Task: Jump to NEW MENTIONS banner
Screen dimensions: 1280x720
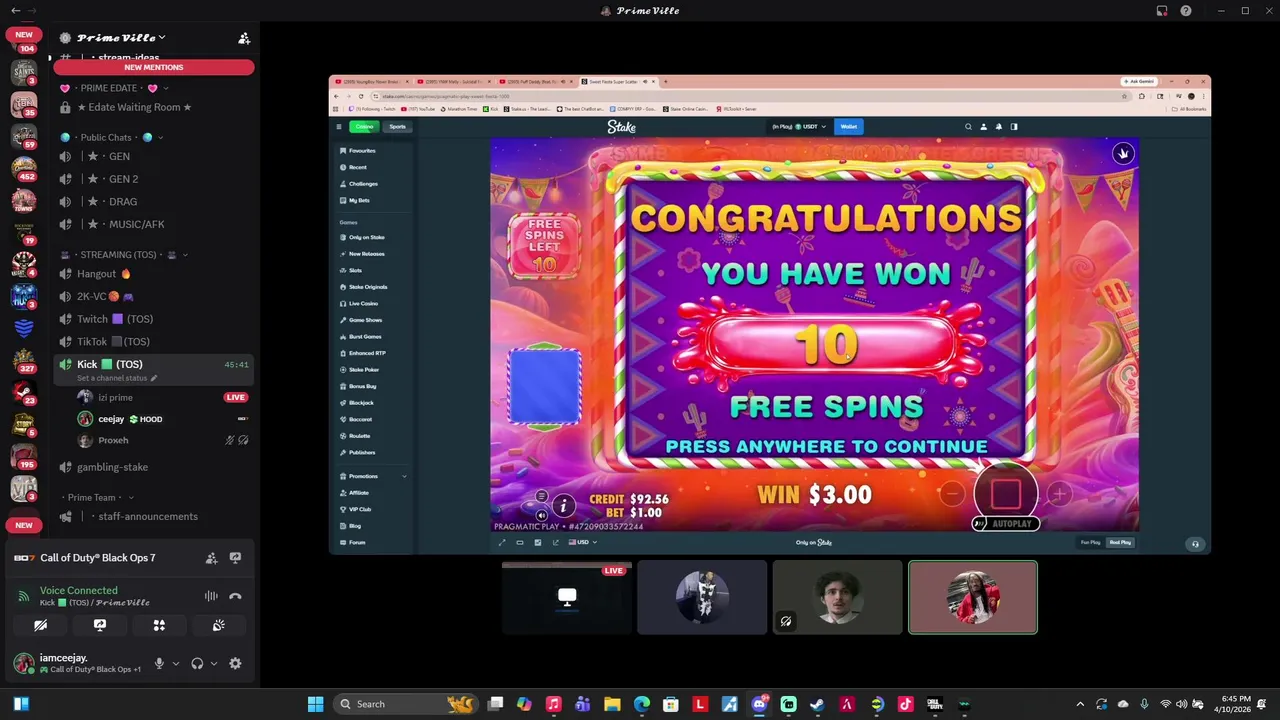Action: pyautogui.click(x=154, y=67)
